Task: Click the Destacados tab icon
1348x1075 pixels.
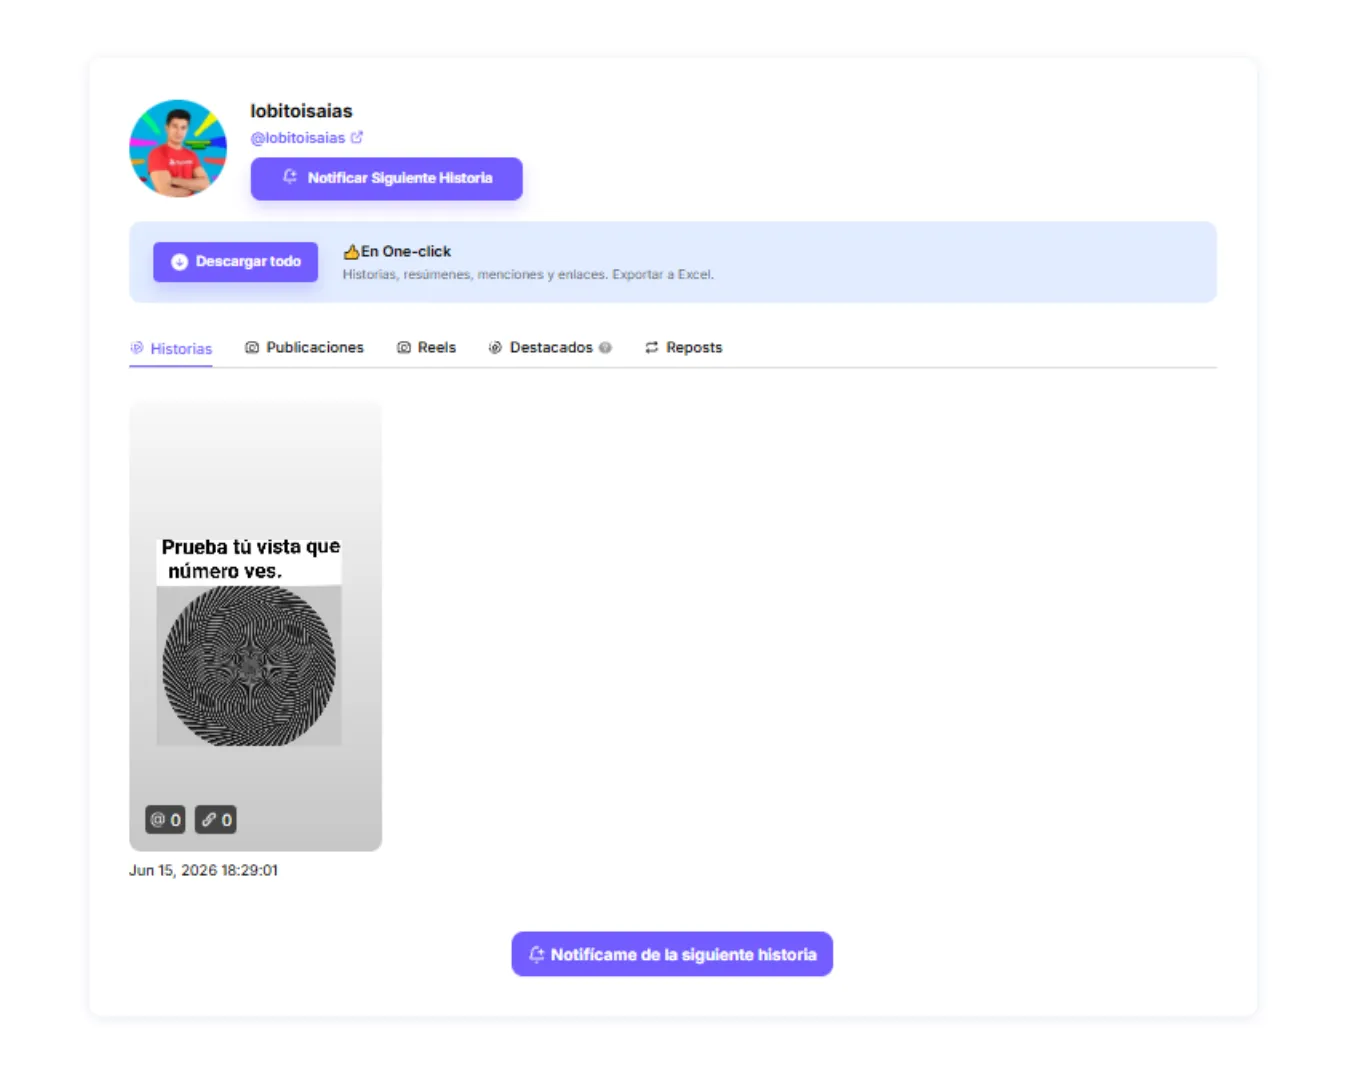Action: 495,347
